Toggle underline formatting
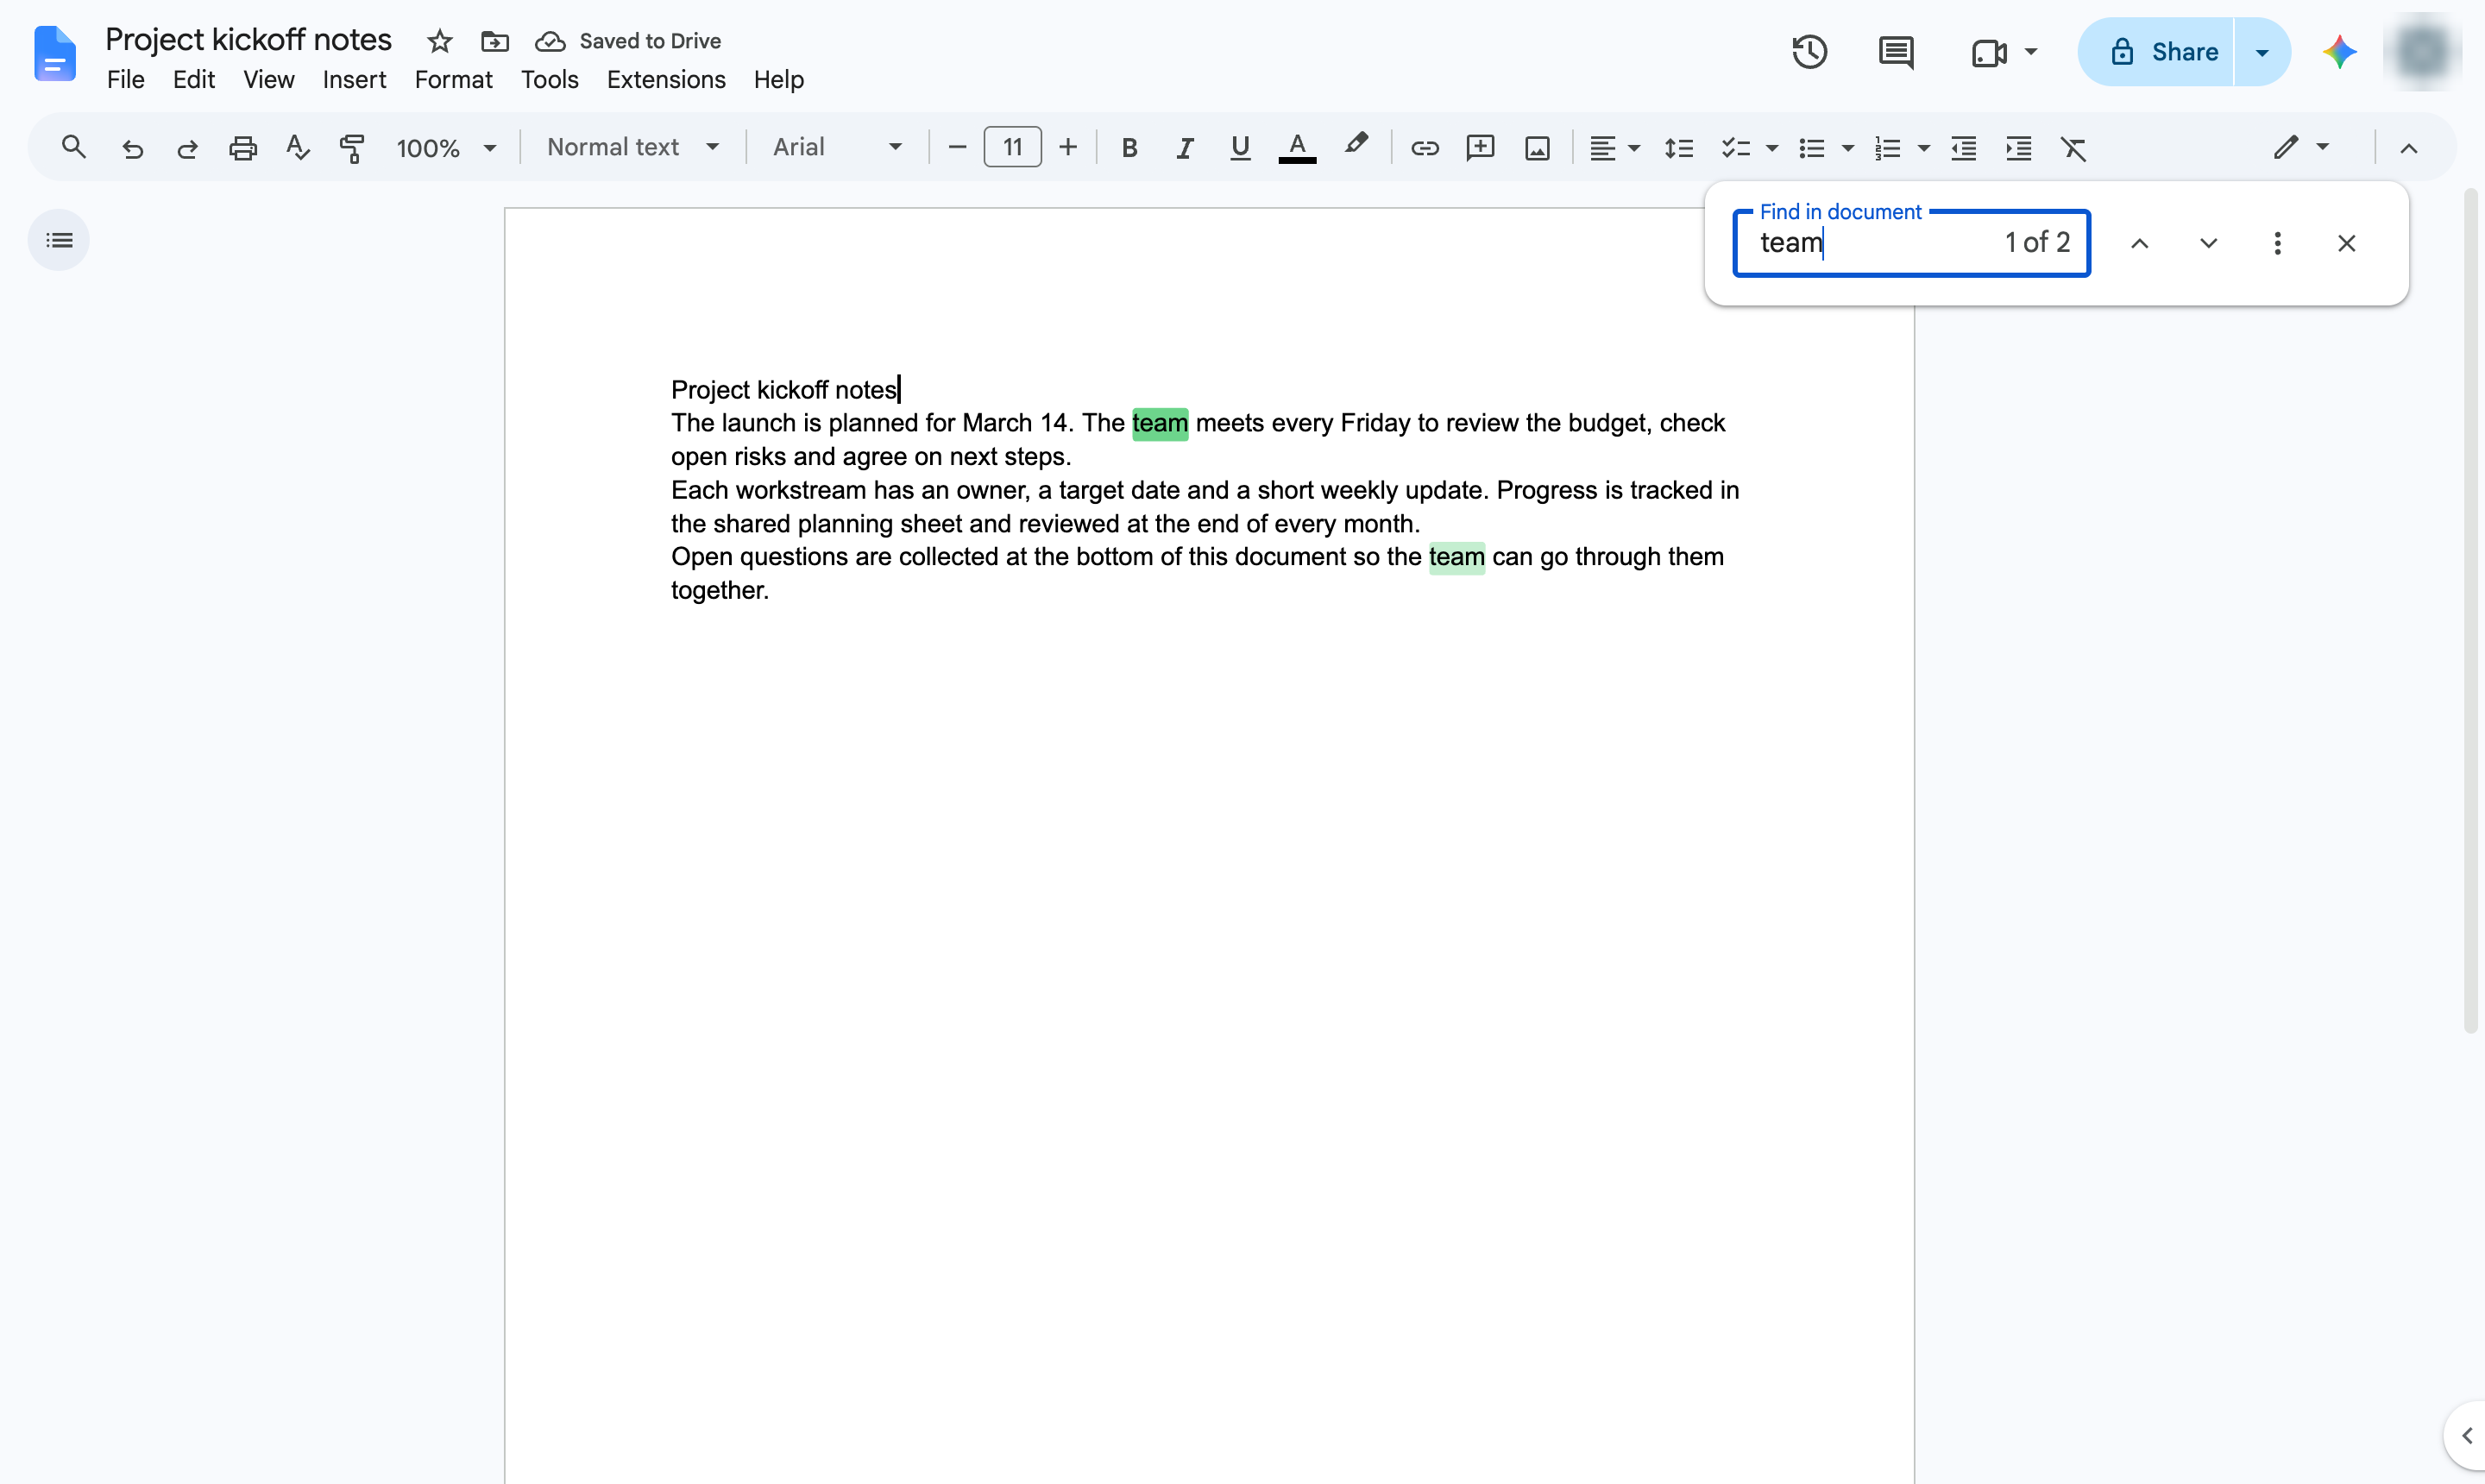The height and width of the screenshot is (1484, 2485). [x=1240, y=148]
